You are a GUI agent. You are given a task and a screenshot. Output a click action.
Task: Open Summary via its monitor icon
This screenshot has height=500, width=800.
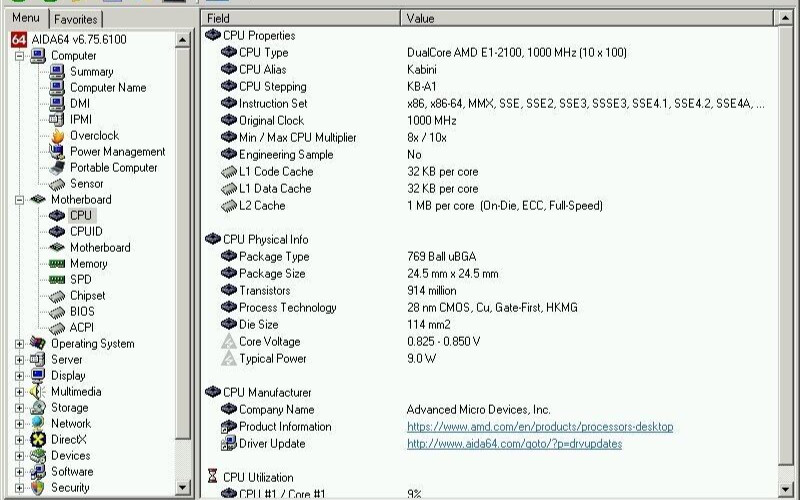57,71
